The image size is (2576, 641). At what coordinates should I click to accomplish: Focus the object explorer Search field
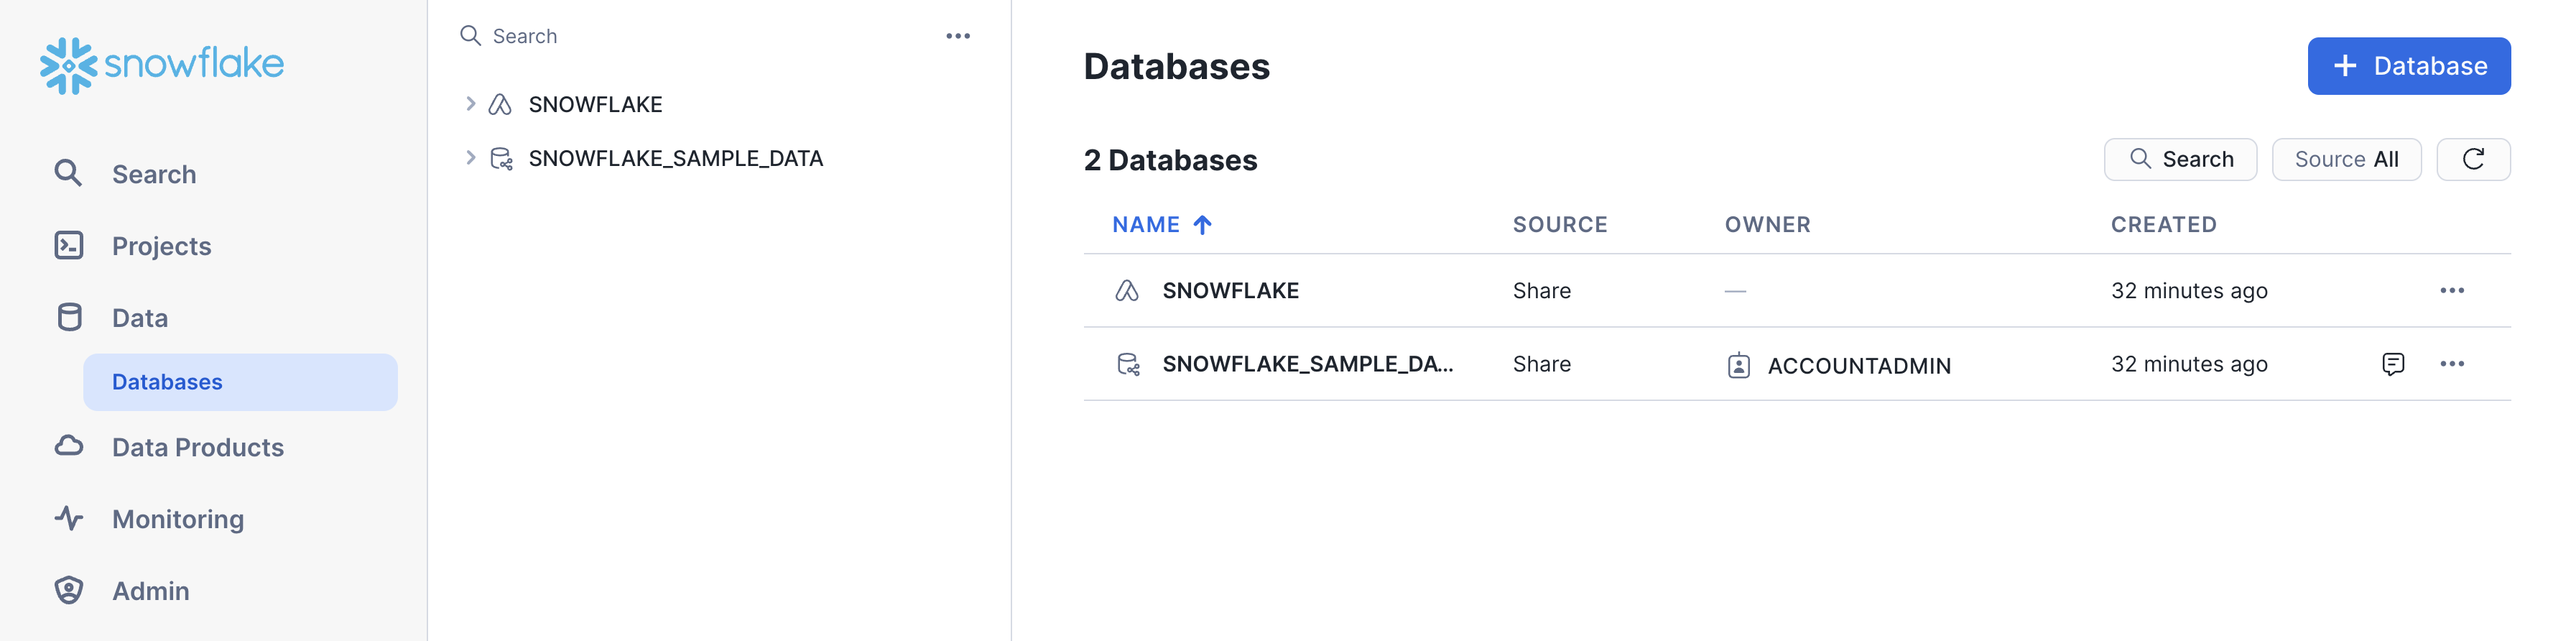700,36
